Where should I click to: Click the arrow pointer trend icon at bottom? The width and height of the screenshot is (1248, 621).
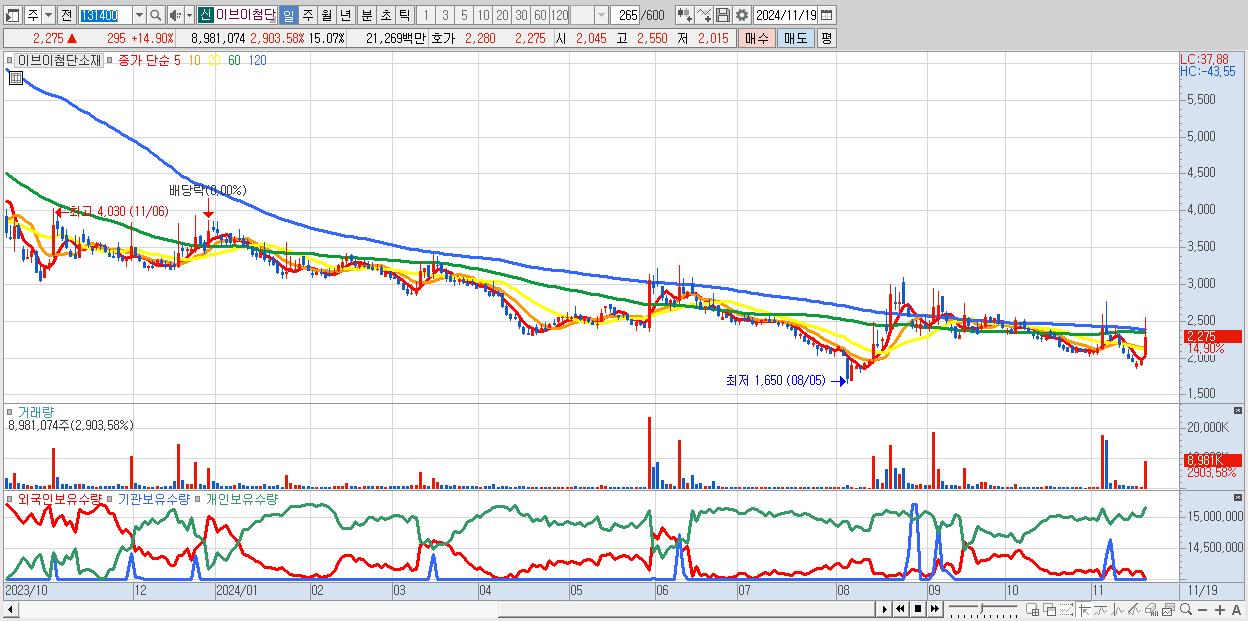1085,609
